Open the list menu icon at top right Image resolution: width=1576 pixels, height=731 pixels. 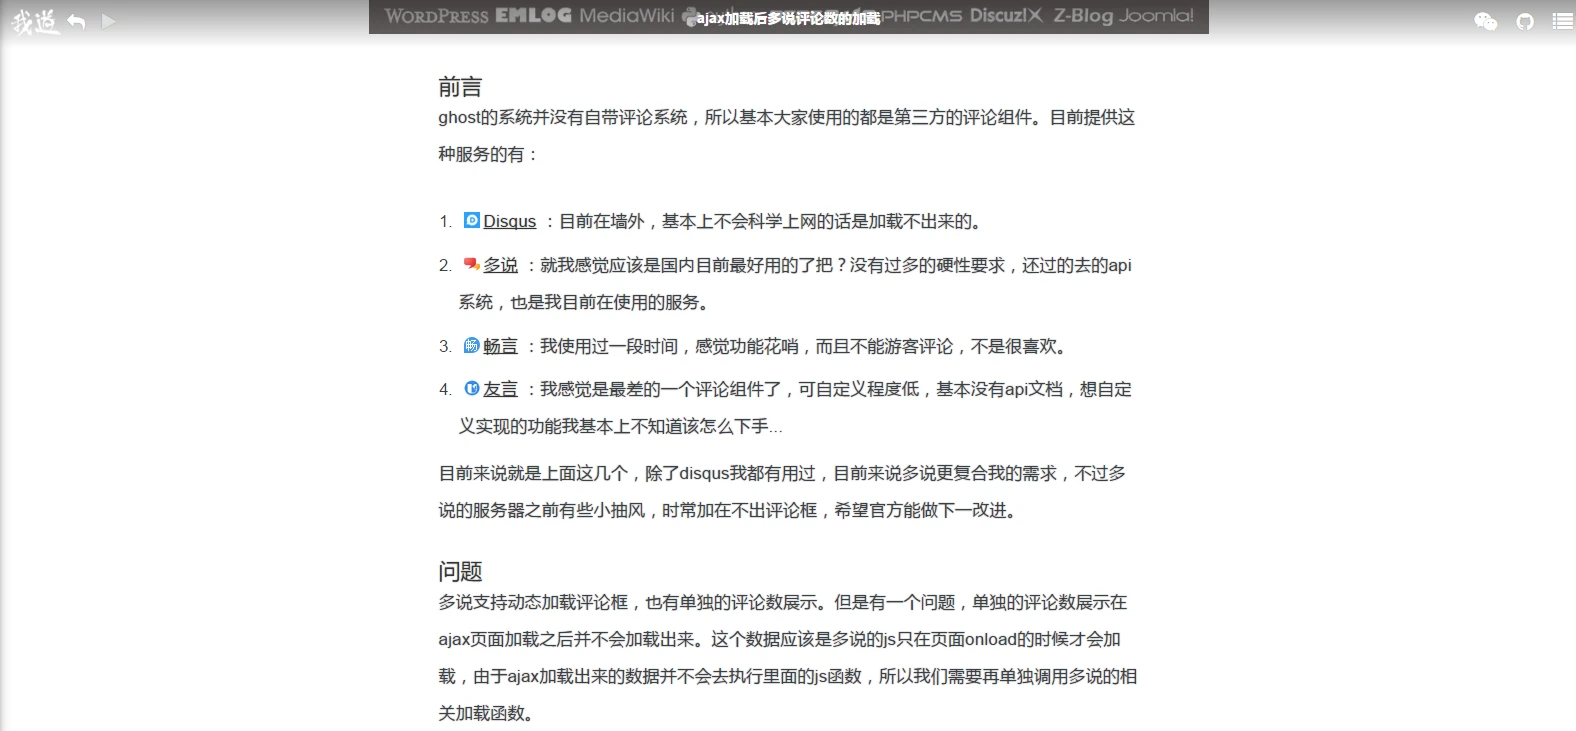tap(1562, 21)
